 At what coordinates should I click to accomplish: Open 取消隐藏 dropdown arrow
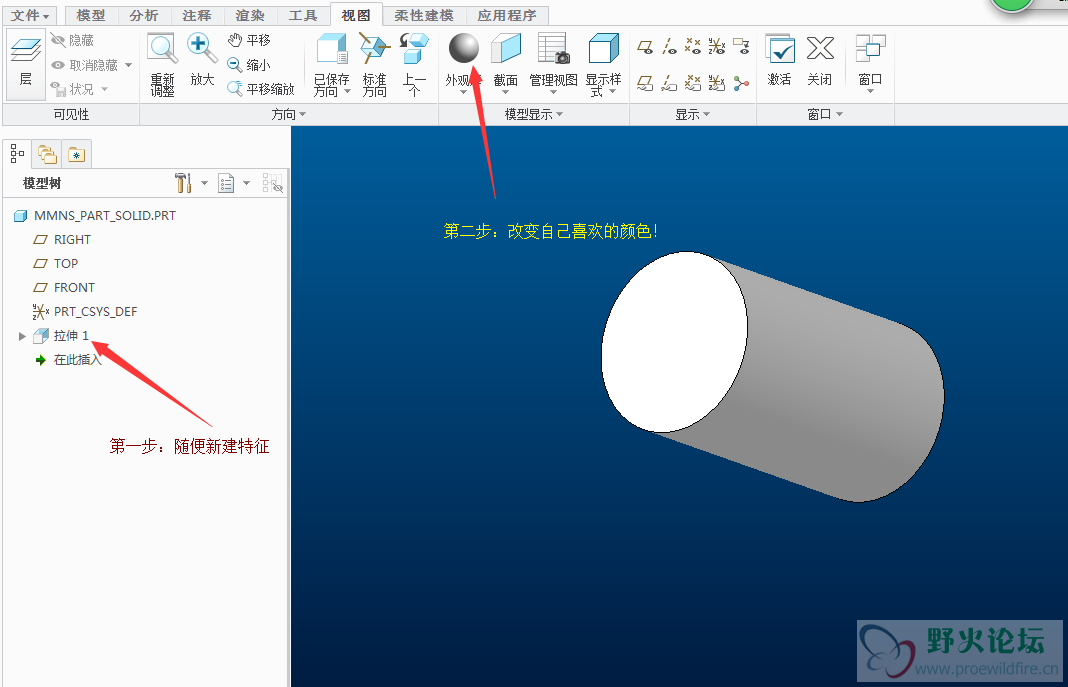pos(128,65)
